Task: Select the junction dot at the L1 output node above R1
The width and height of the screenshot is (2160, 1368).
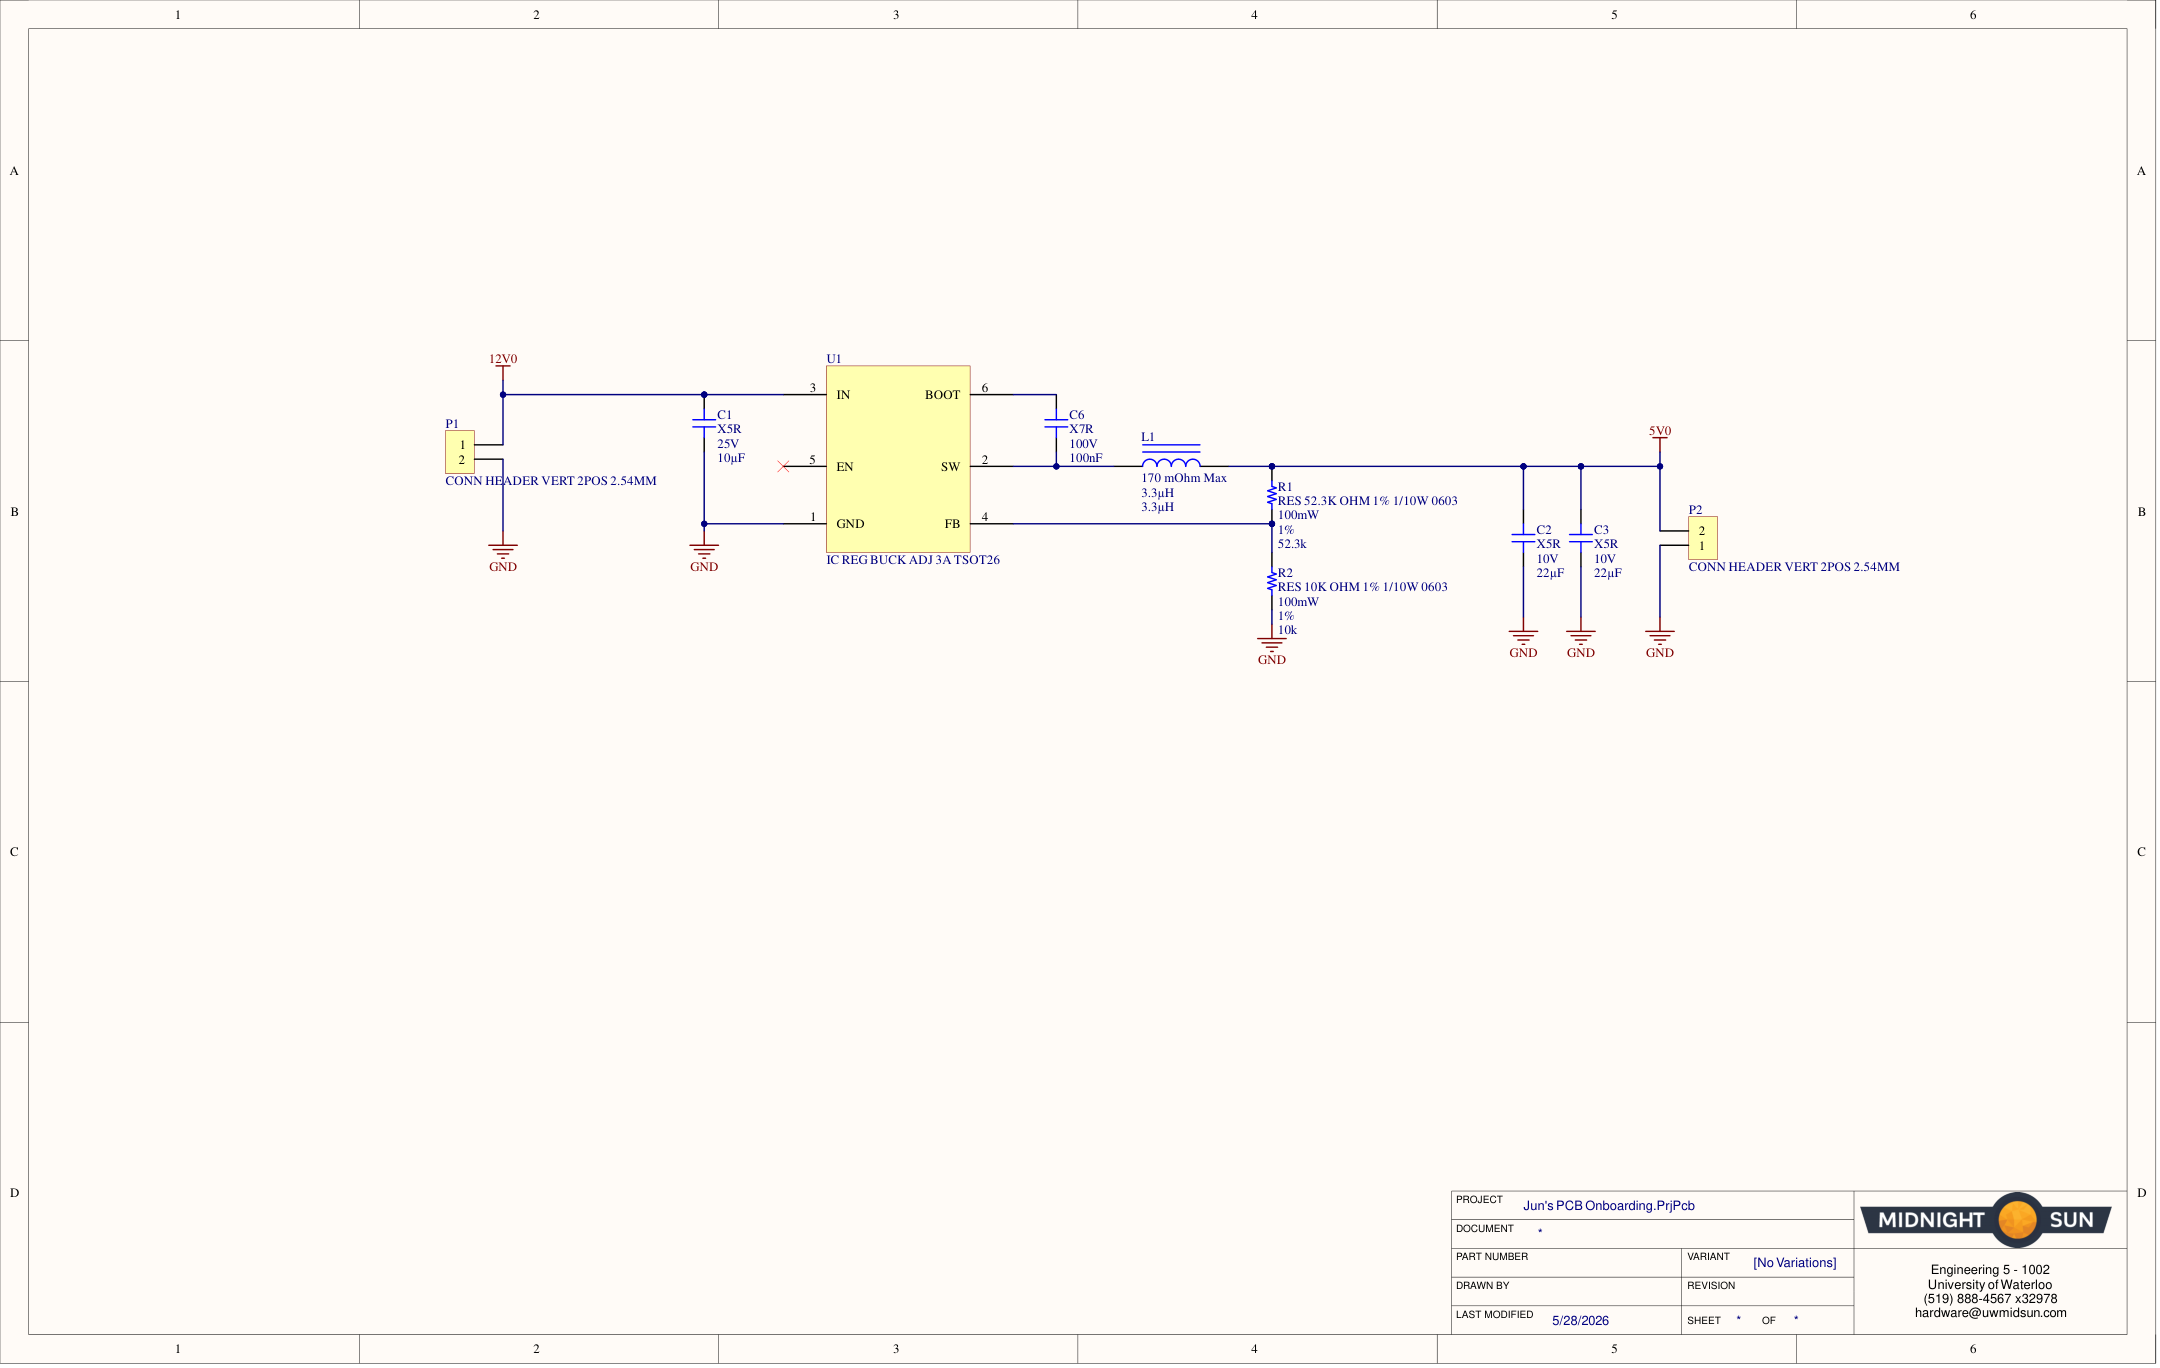Action: [x=1272, y=467]
